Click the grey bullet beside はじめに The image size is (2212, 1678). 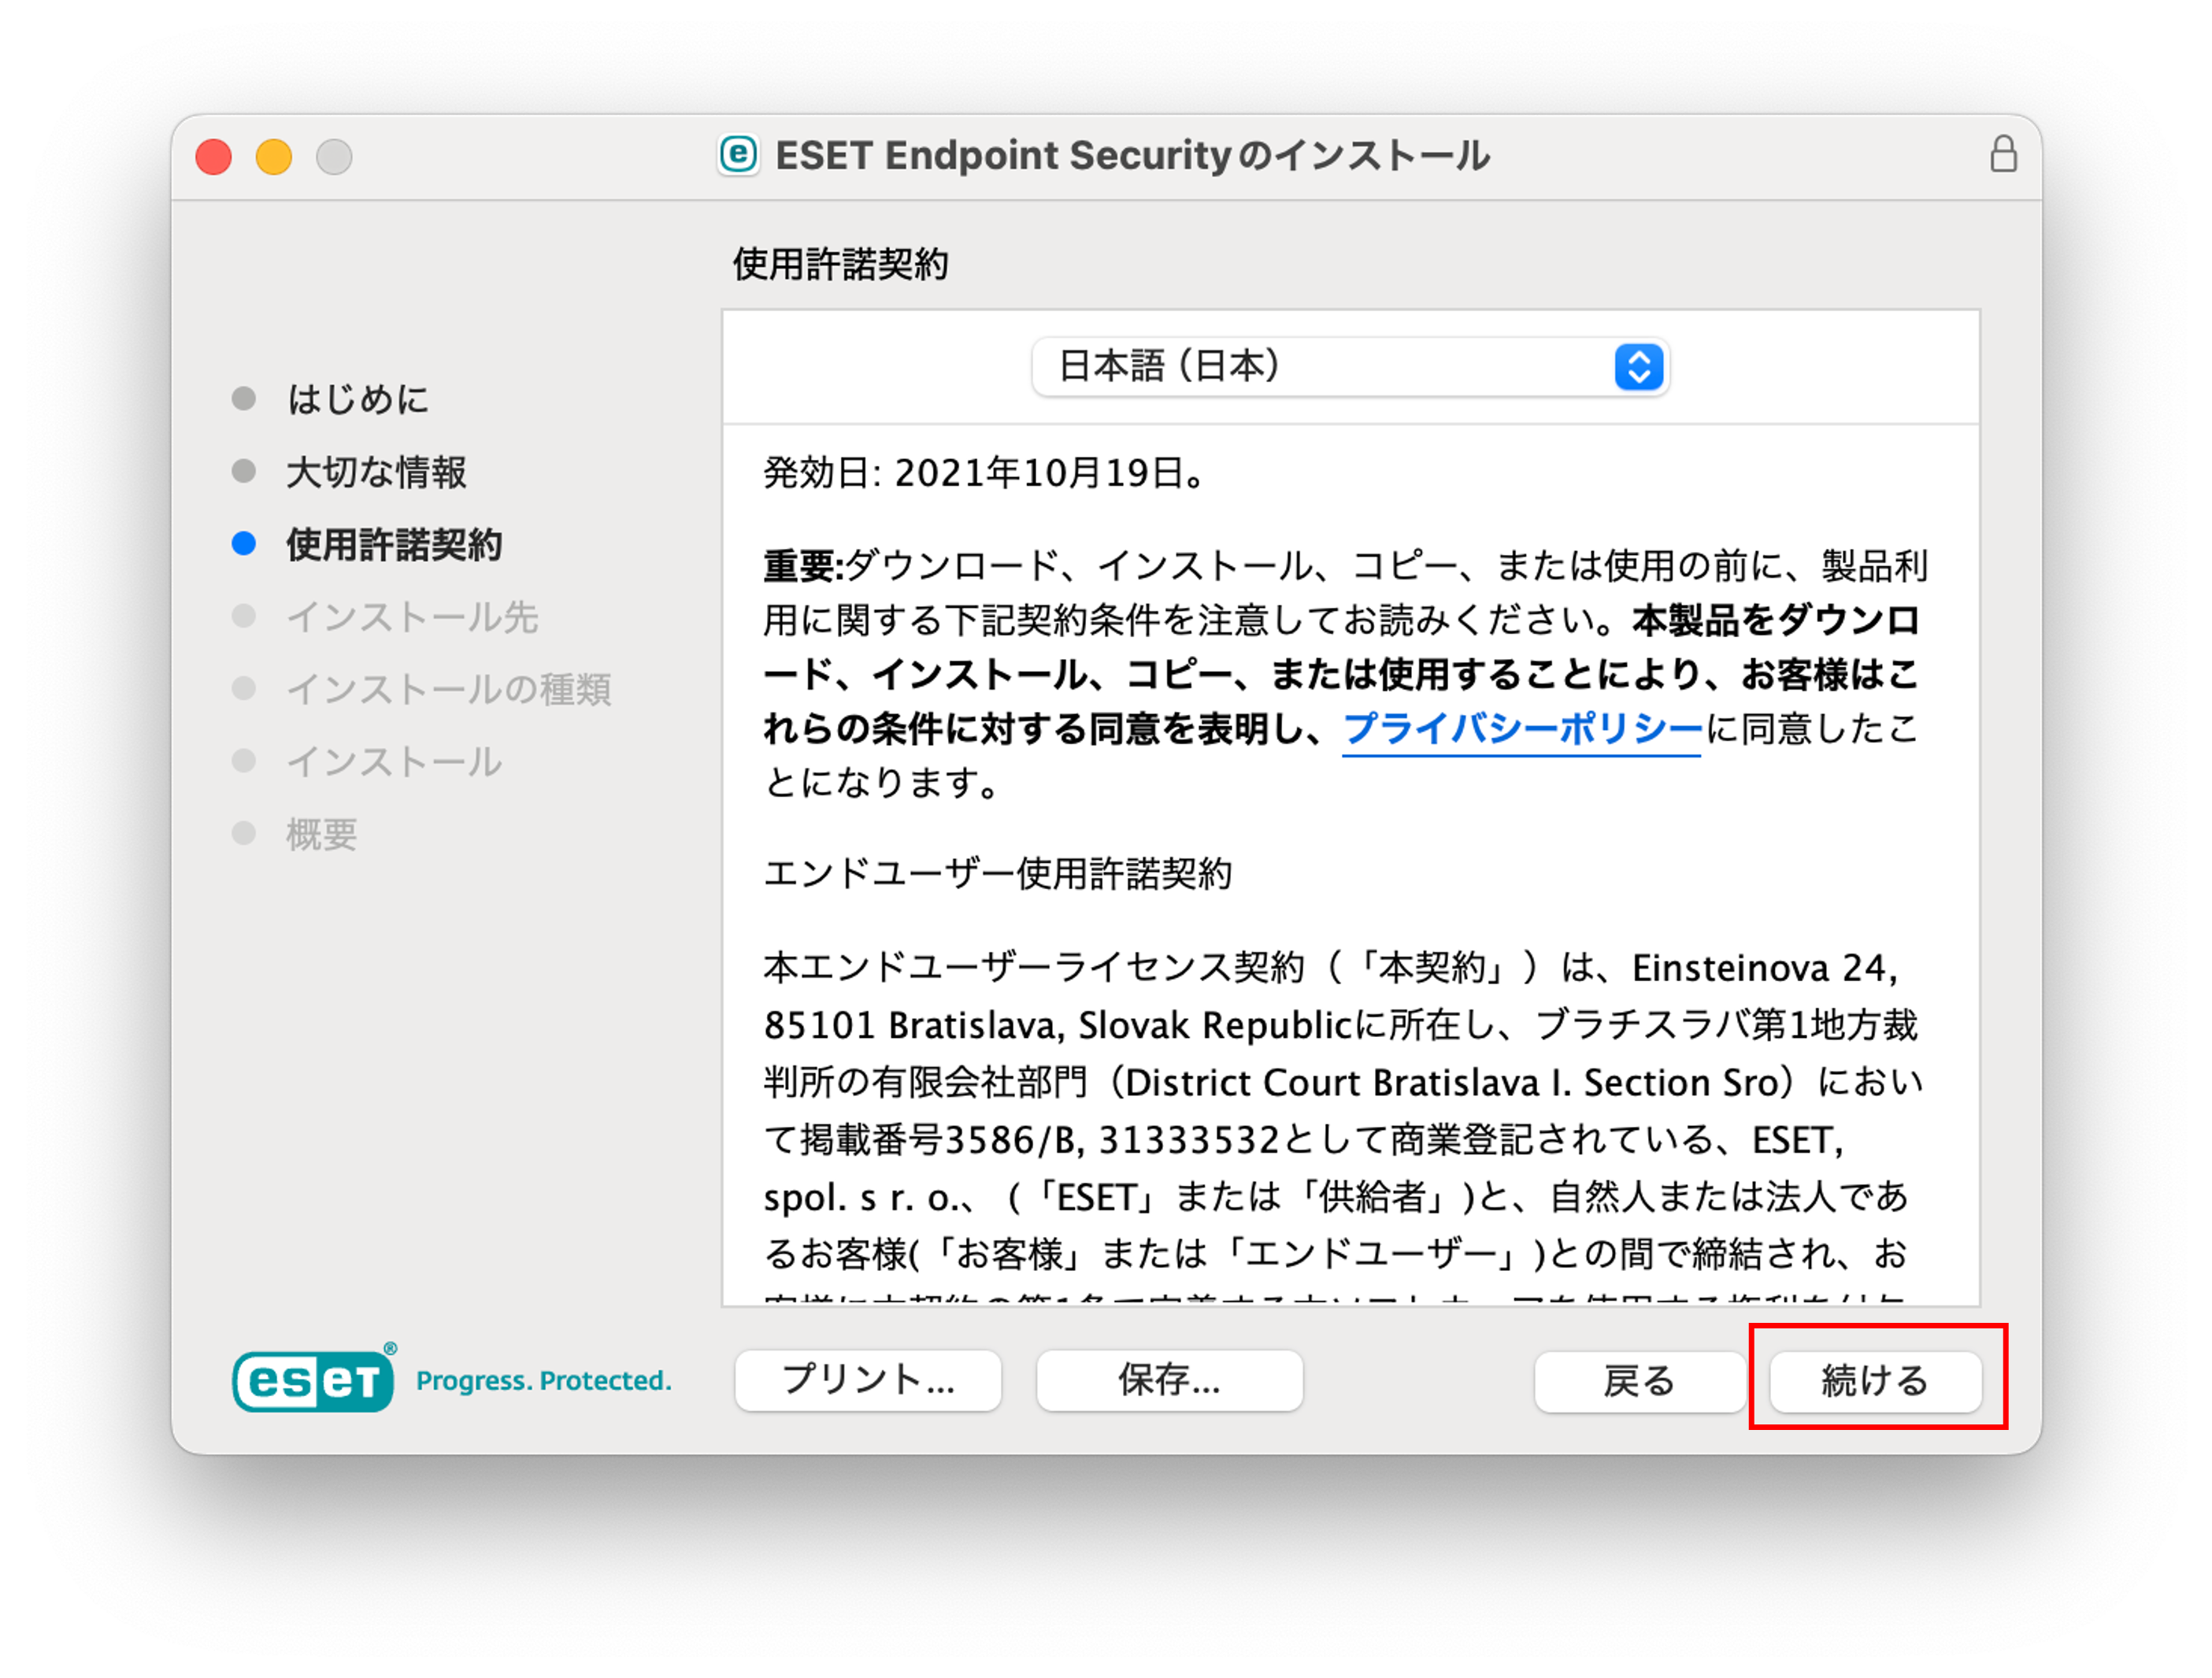(x=244, y=398)
